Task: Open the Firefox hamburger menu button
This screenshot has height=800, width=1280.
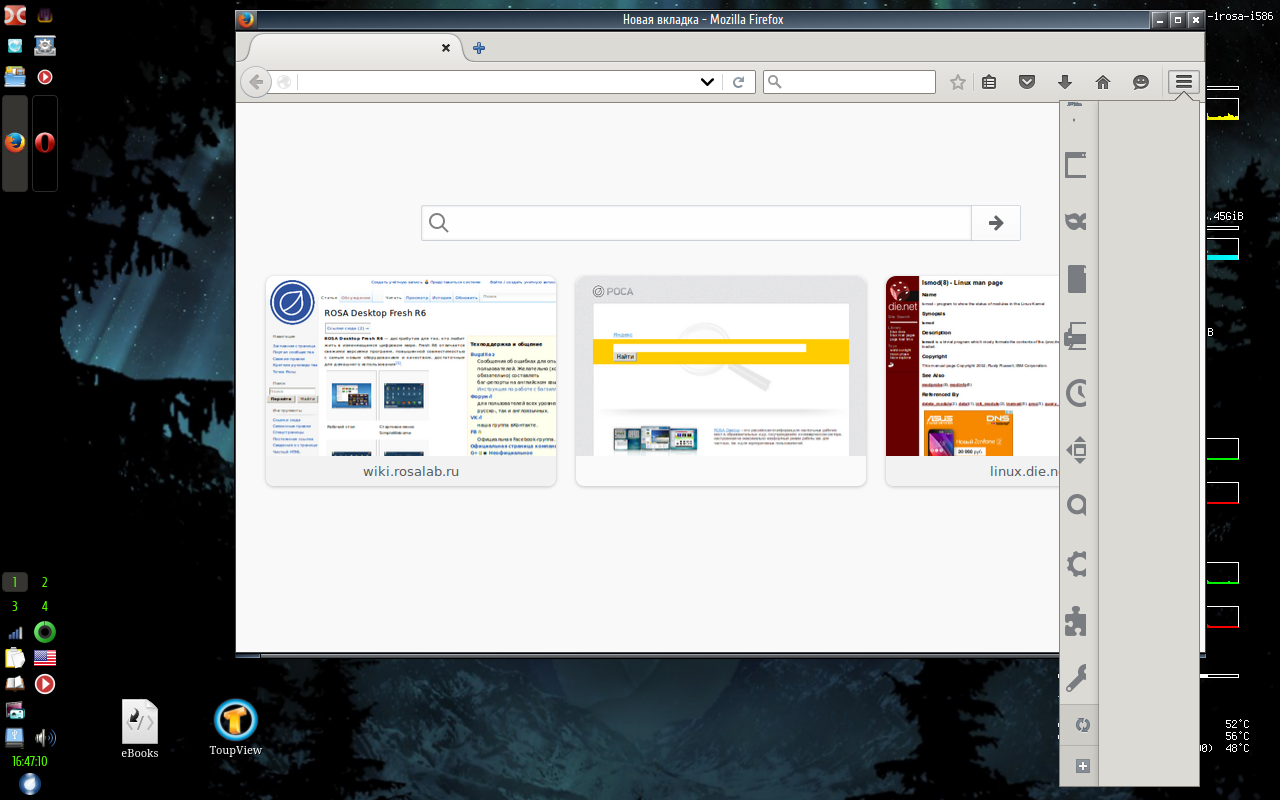Action: pyautogui.click(x=1184, y=83)
